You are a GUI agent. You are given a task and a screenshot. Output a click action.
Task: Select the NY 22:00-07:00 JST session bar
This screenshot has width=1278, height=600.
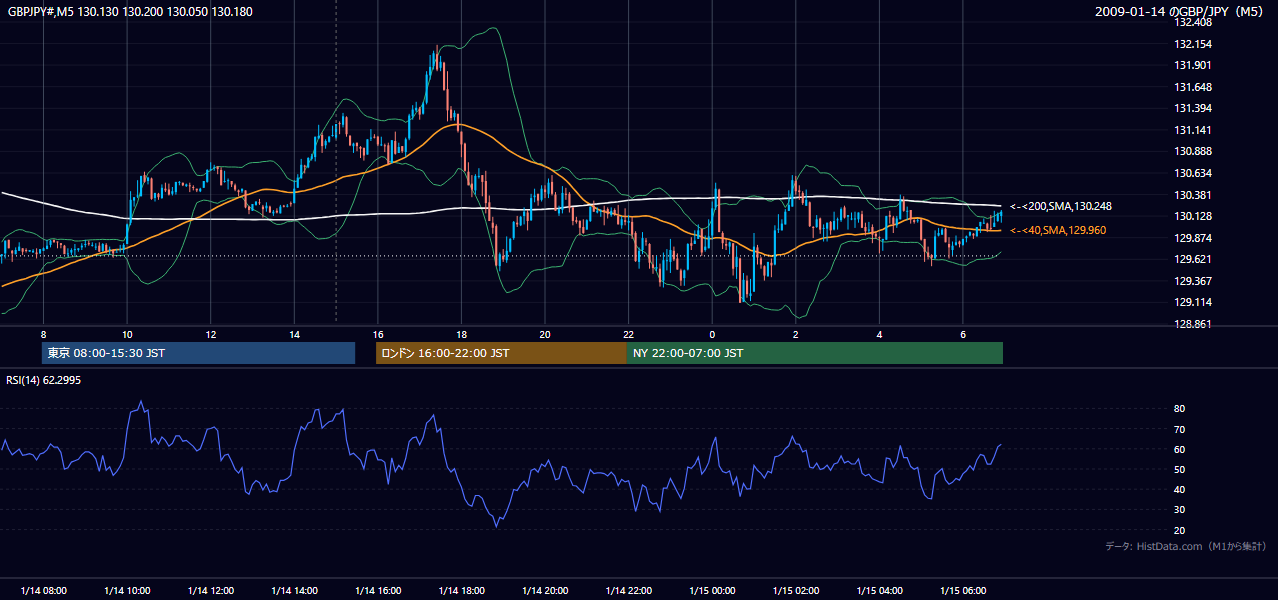click(815, 353)
